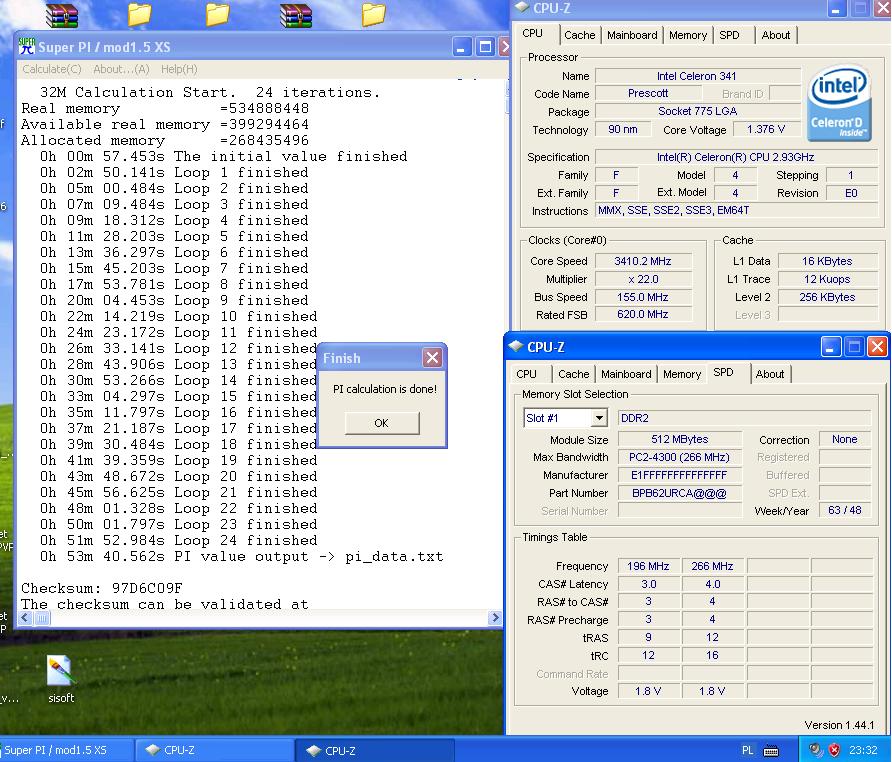Click the Core Speed 3410.2 MHz value

click(x=643, y=261)
